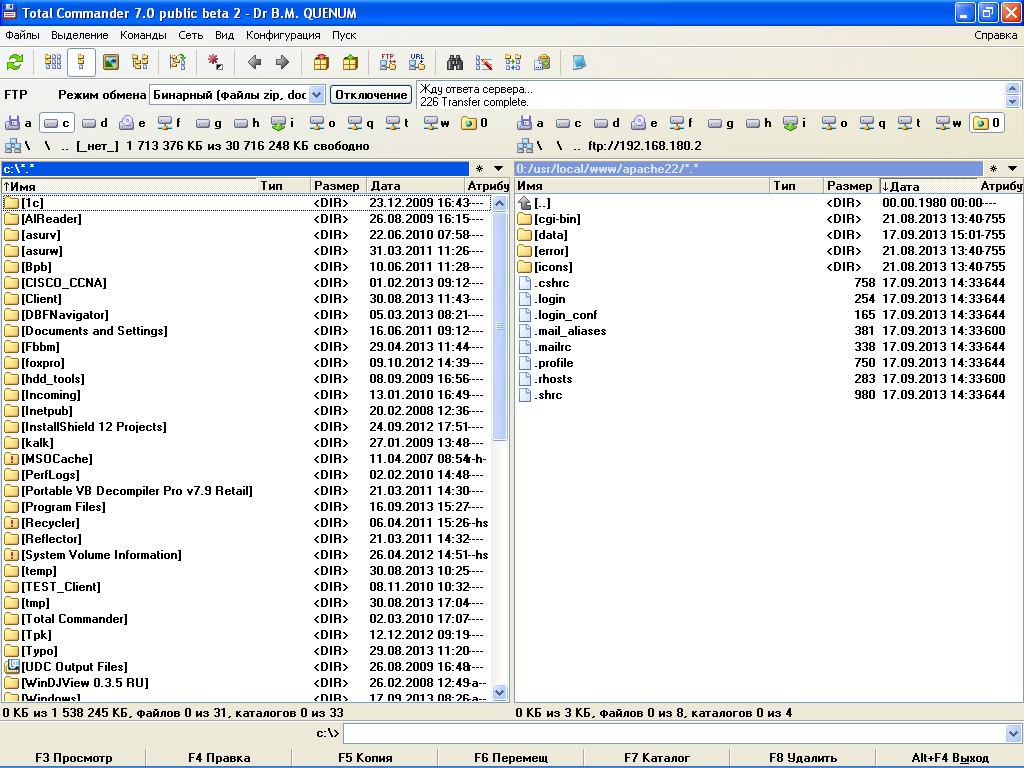Select floppy drive a in left panel
The image size is (1024, 768).
click(x=18, y=123)
